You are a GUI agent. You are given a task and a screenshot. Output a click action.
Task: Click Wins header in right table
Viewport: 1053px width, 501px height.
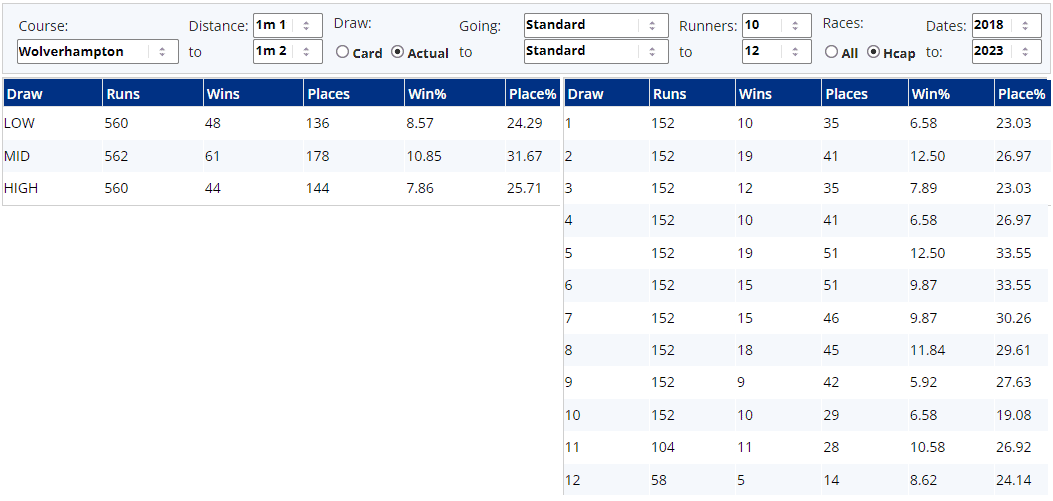(755, 94)
